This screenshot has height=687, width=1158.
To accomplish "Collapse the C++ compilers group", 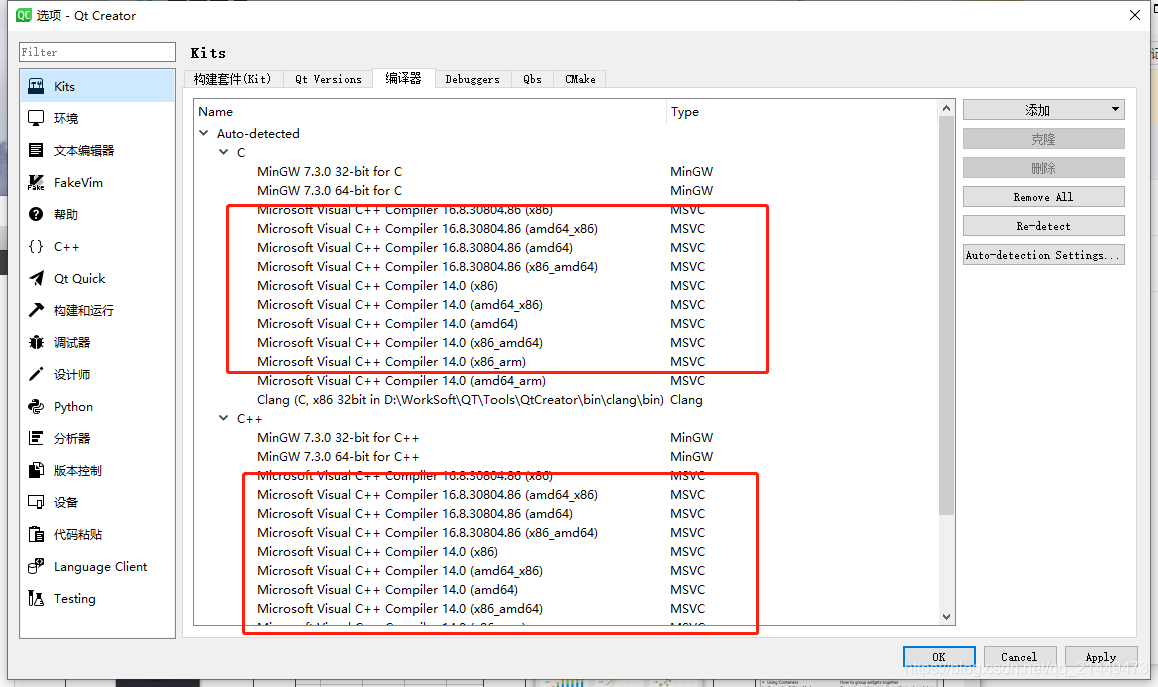I will [x=224, y=418].
